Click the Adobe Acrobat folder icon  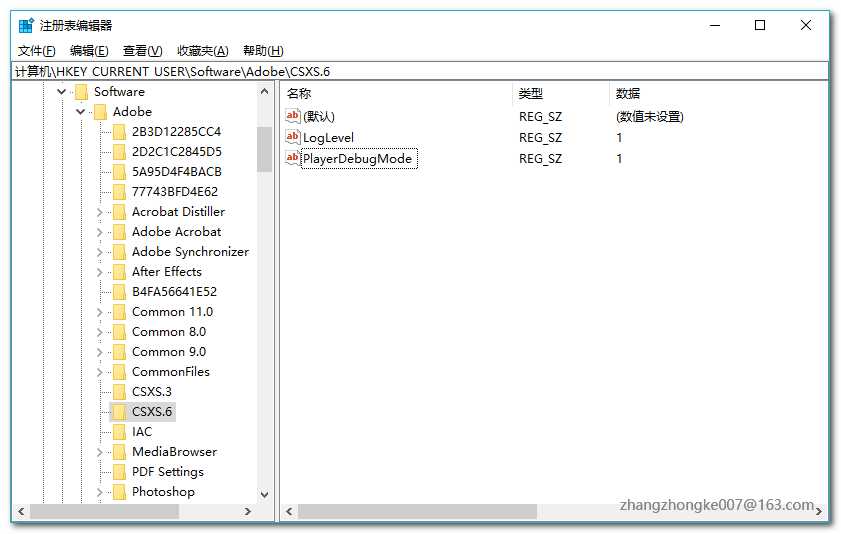(x=119, y=232)
